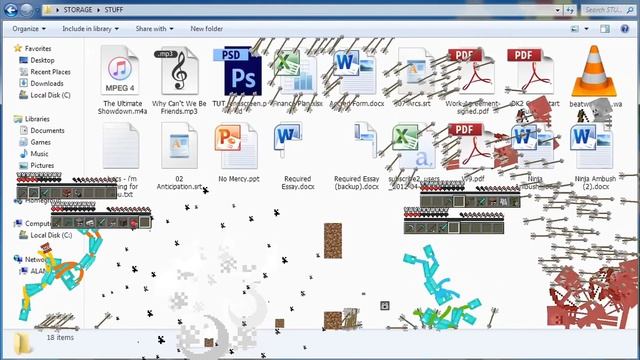
Task: Select the Finance Plan Excel file icon
Action: [296, 72]
